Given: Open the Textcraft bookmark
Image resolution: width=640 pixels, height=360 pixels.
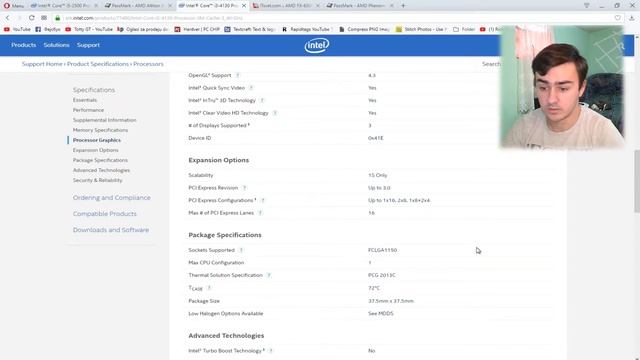Looking at the screenshot, I should coord(250,29).
